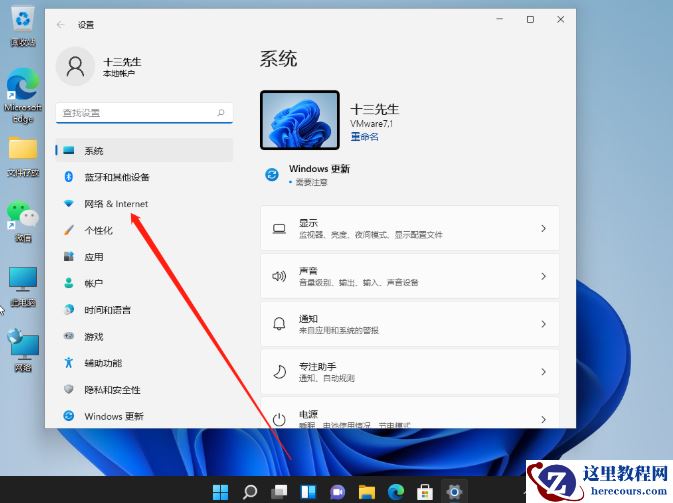Open File Explorer on taskbar
Viewport: 673px width, 503px height.
click(x=367, y=491)
